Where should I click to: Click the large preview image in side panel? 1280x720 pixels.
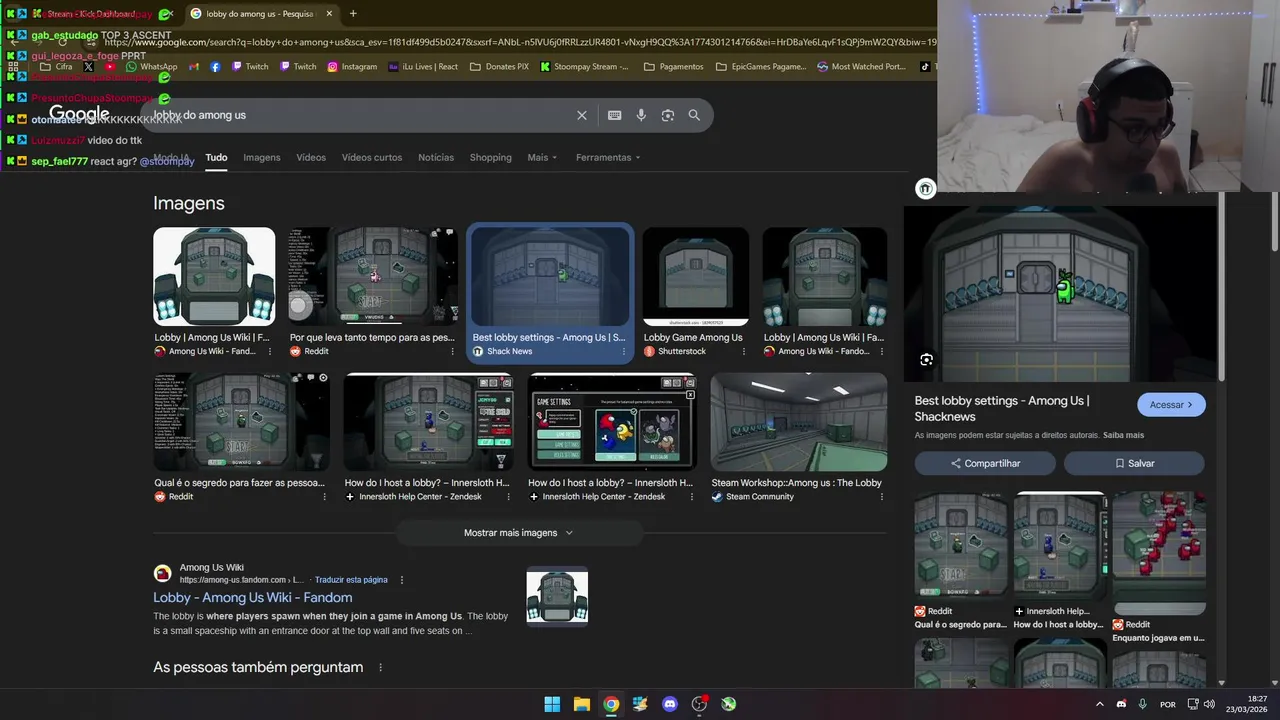(1060, 294)
